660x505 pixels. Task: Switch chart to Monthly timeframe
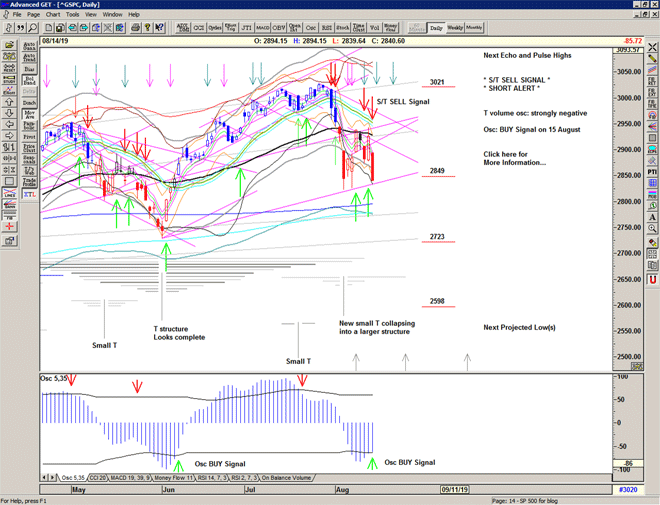click(x=474, y=27)
